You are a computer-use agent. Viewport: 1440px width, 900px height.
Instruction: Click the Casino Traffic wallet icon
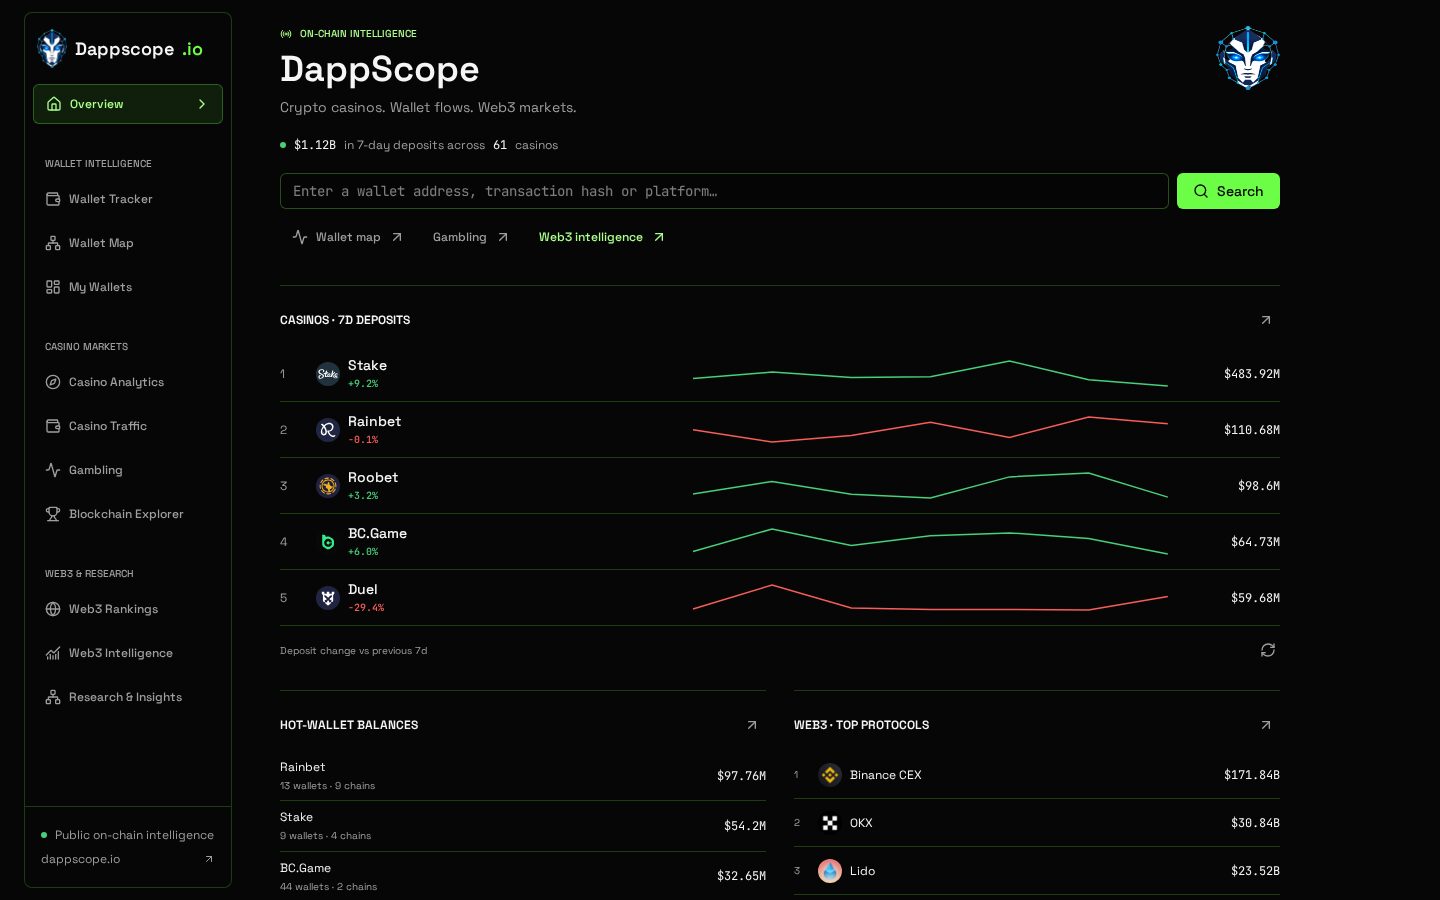[53, 426]
